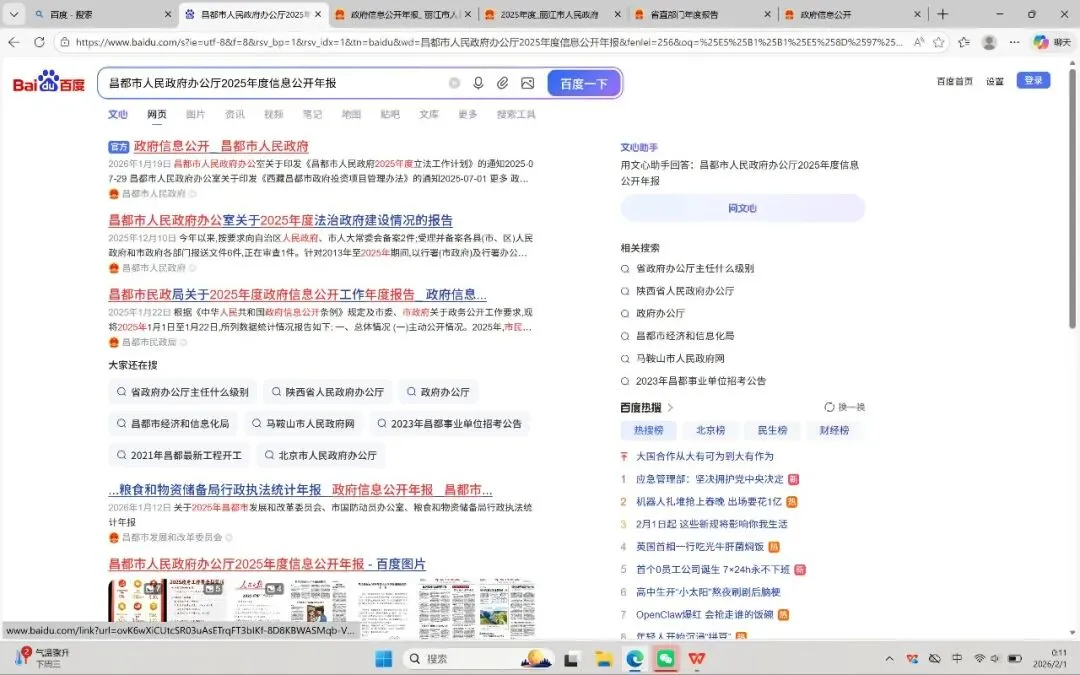
Task: Click the address bar URL
Action: coord(489,42)
